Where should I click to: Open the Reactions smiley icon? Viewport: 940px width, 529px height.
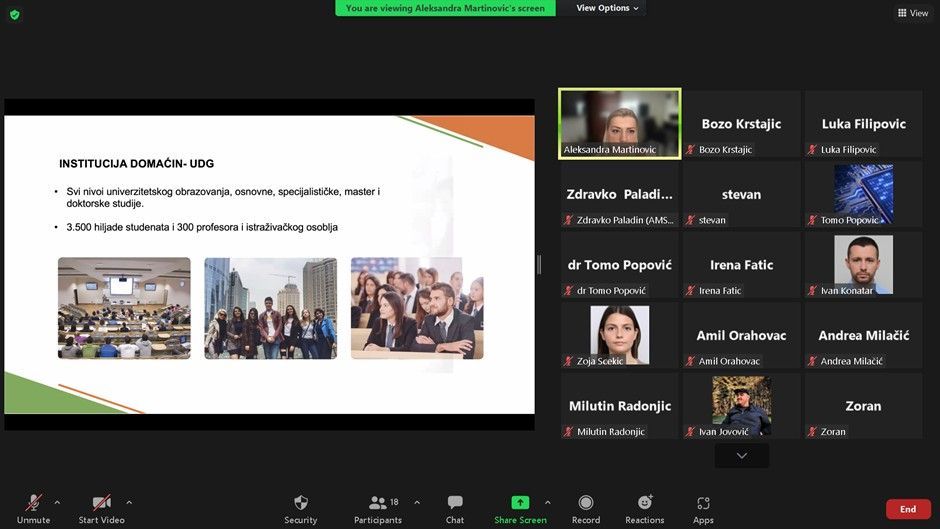coord(645,503)
